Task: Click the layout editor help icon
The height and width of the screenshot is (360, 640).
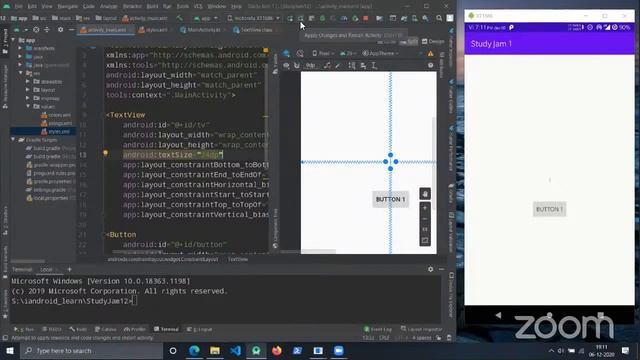Action: 431,65
